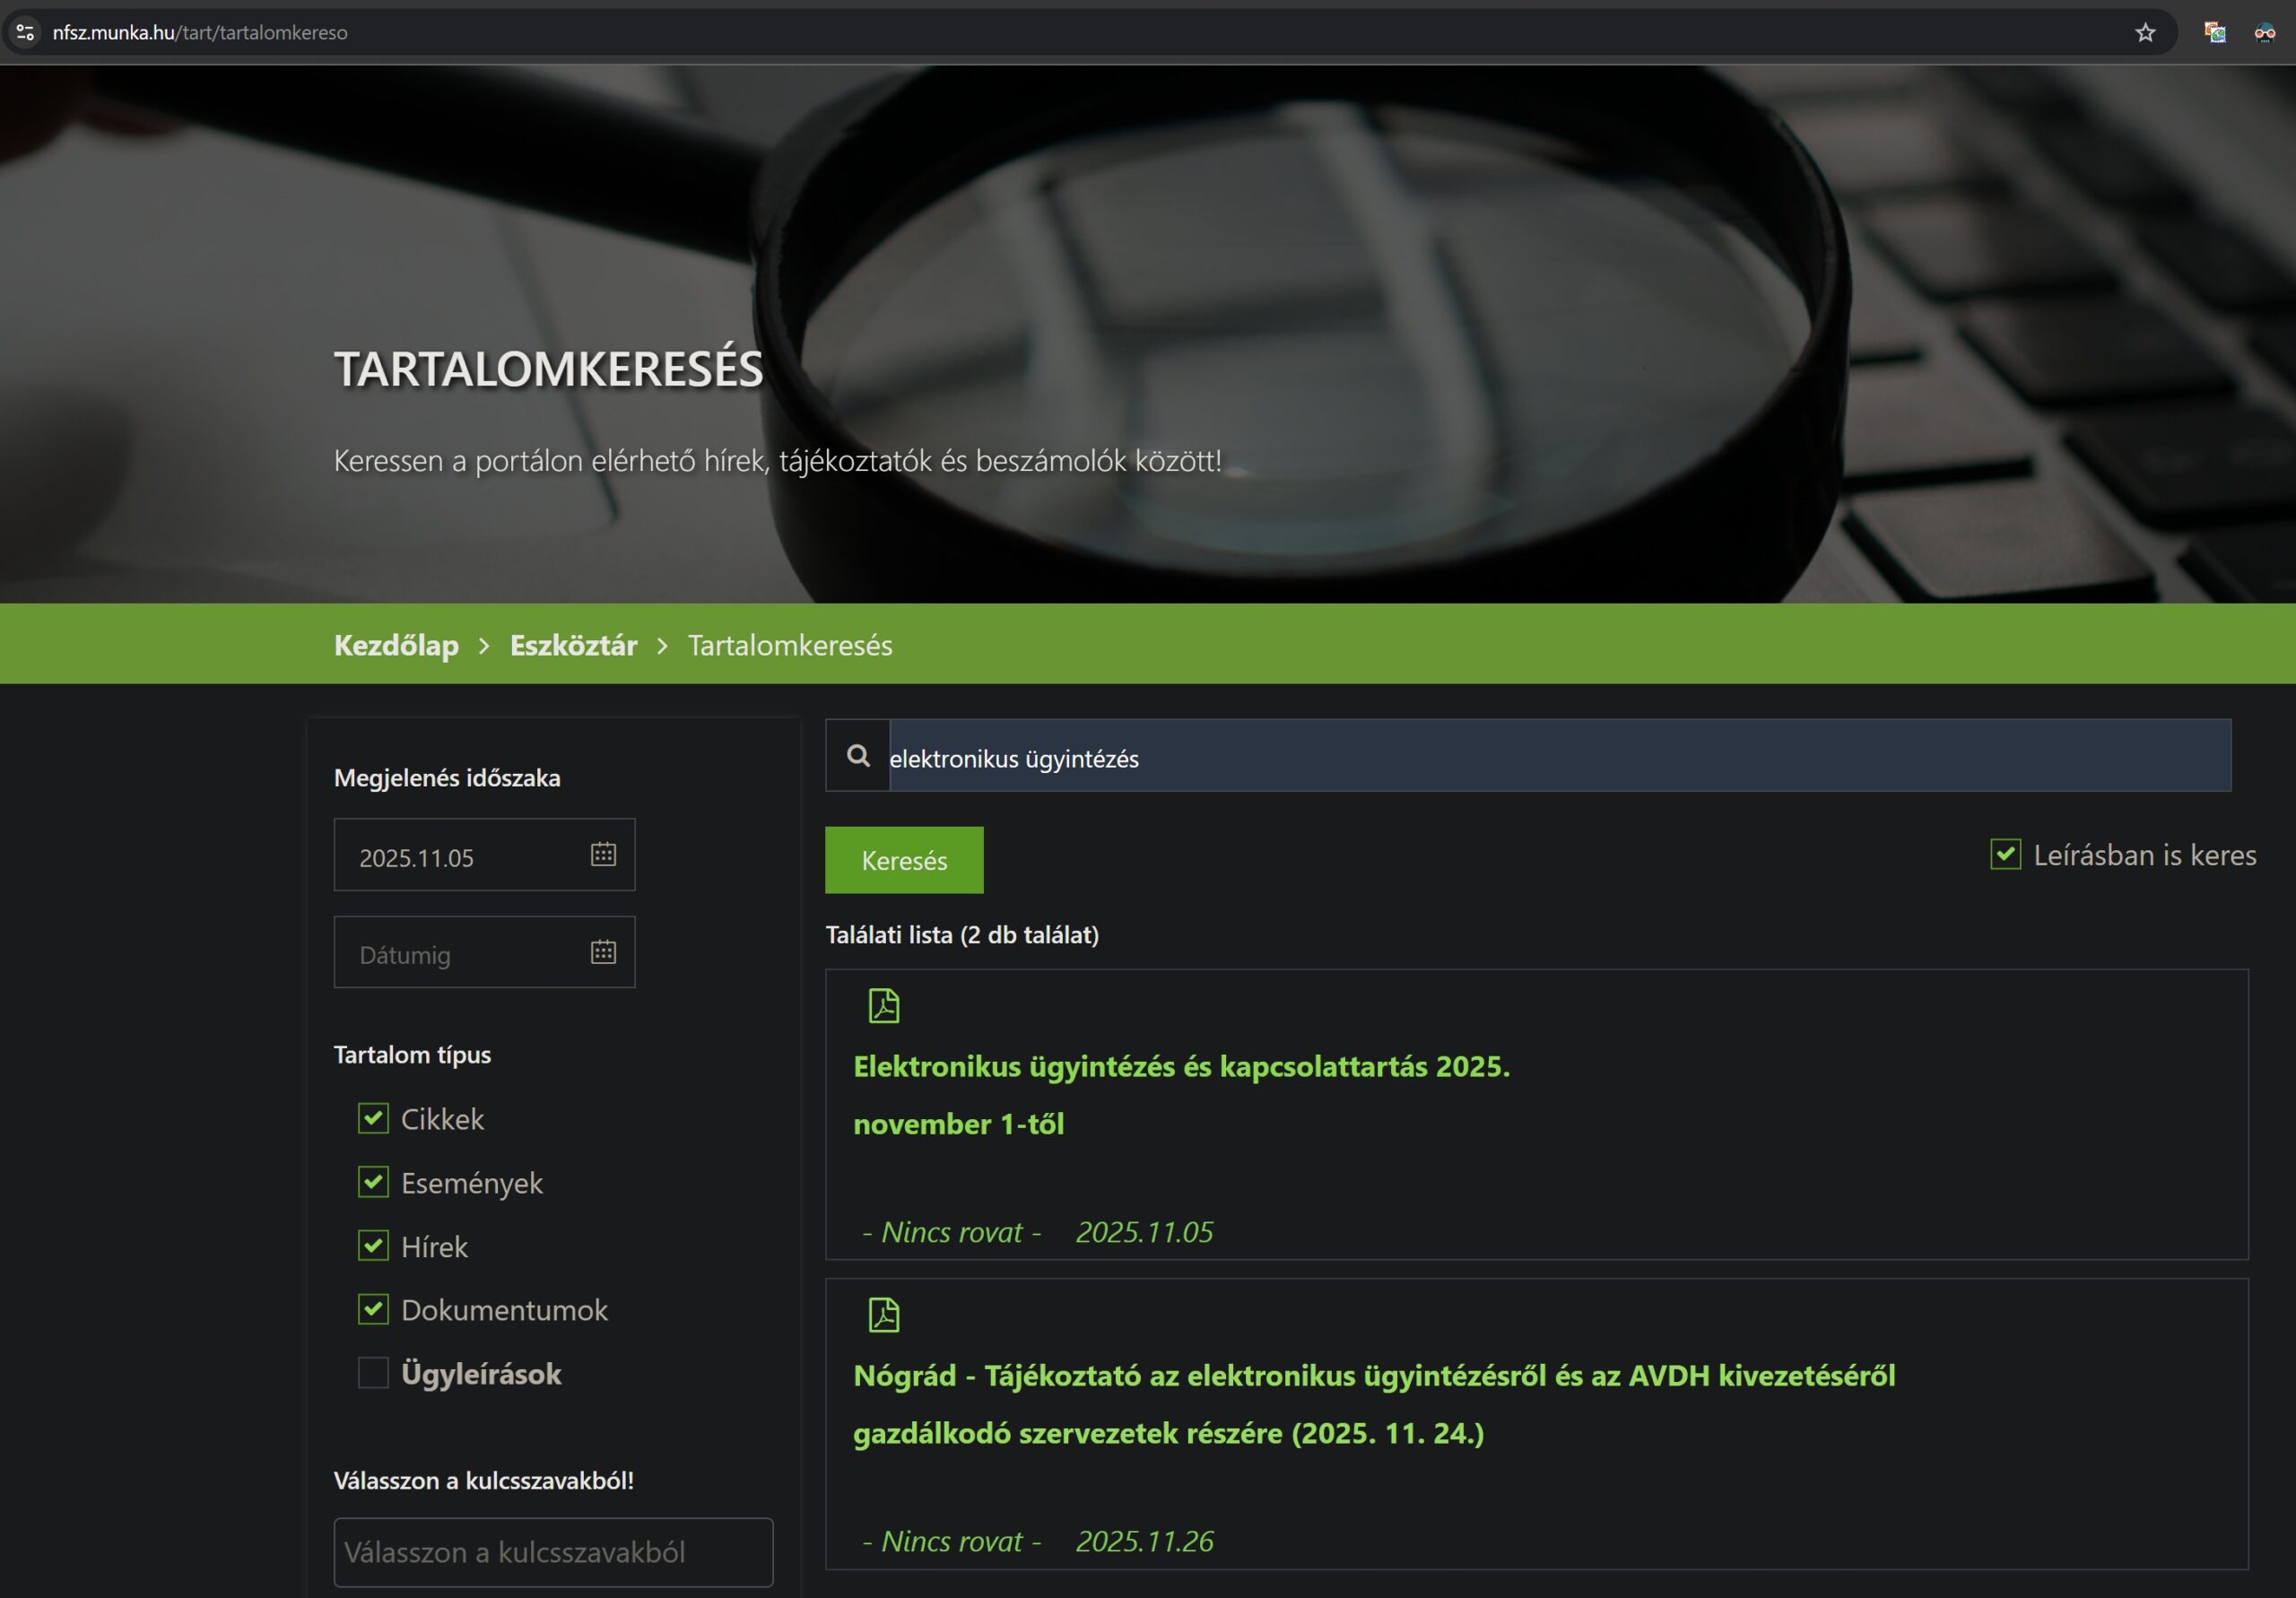Open the Nógrád - Tájékoztató result link
Image resolution: width=2296 pixels, height=1598 pixels.
click(x=1373, y=1376)
